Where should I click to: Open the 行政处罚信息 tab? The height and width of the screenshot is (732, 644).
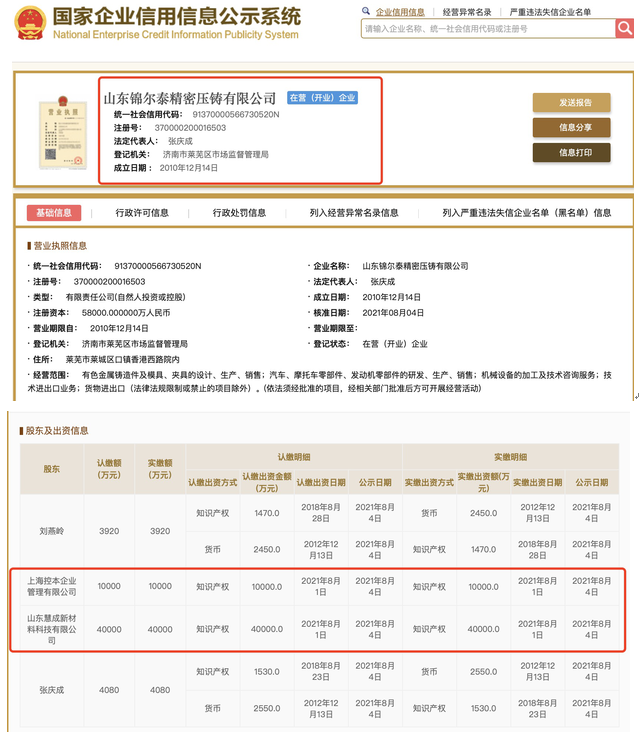(239, 213)
